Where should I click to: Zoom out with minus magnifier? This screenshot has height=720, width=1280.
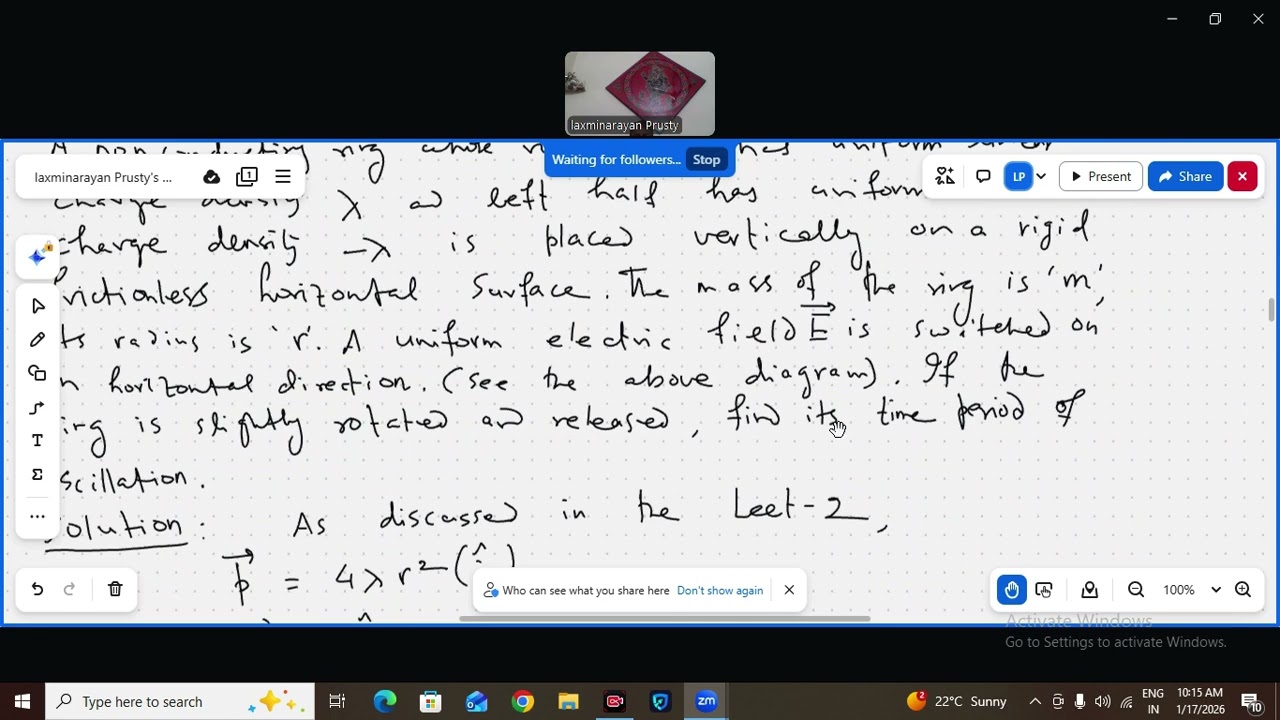1136,590
